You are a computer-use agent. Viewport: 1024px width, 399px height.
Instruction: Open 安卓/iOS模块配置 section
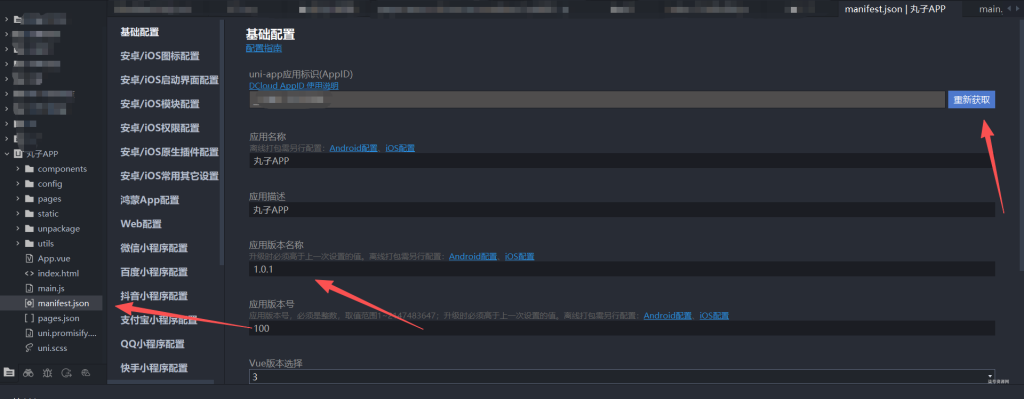(160, 104)
